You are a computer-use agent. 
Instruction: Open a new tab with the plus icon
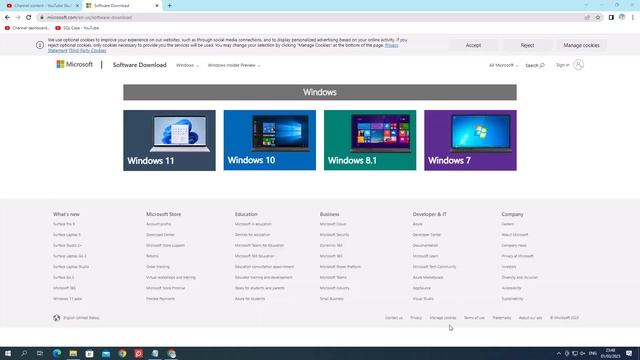click(x=169, y=6)
